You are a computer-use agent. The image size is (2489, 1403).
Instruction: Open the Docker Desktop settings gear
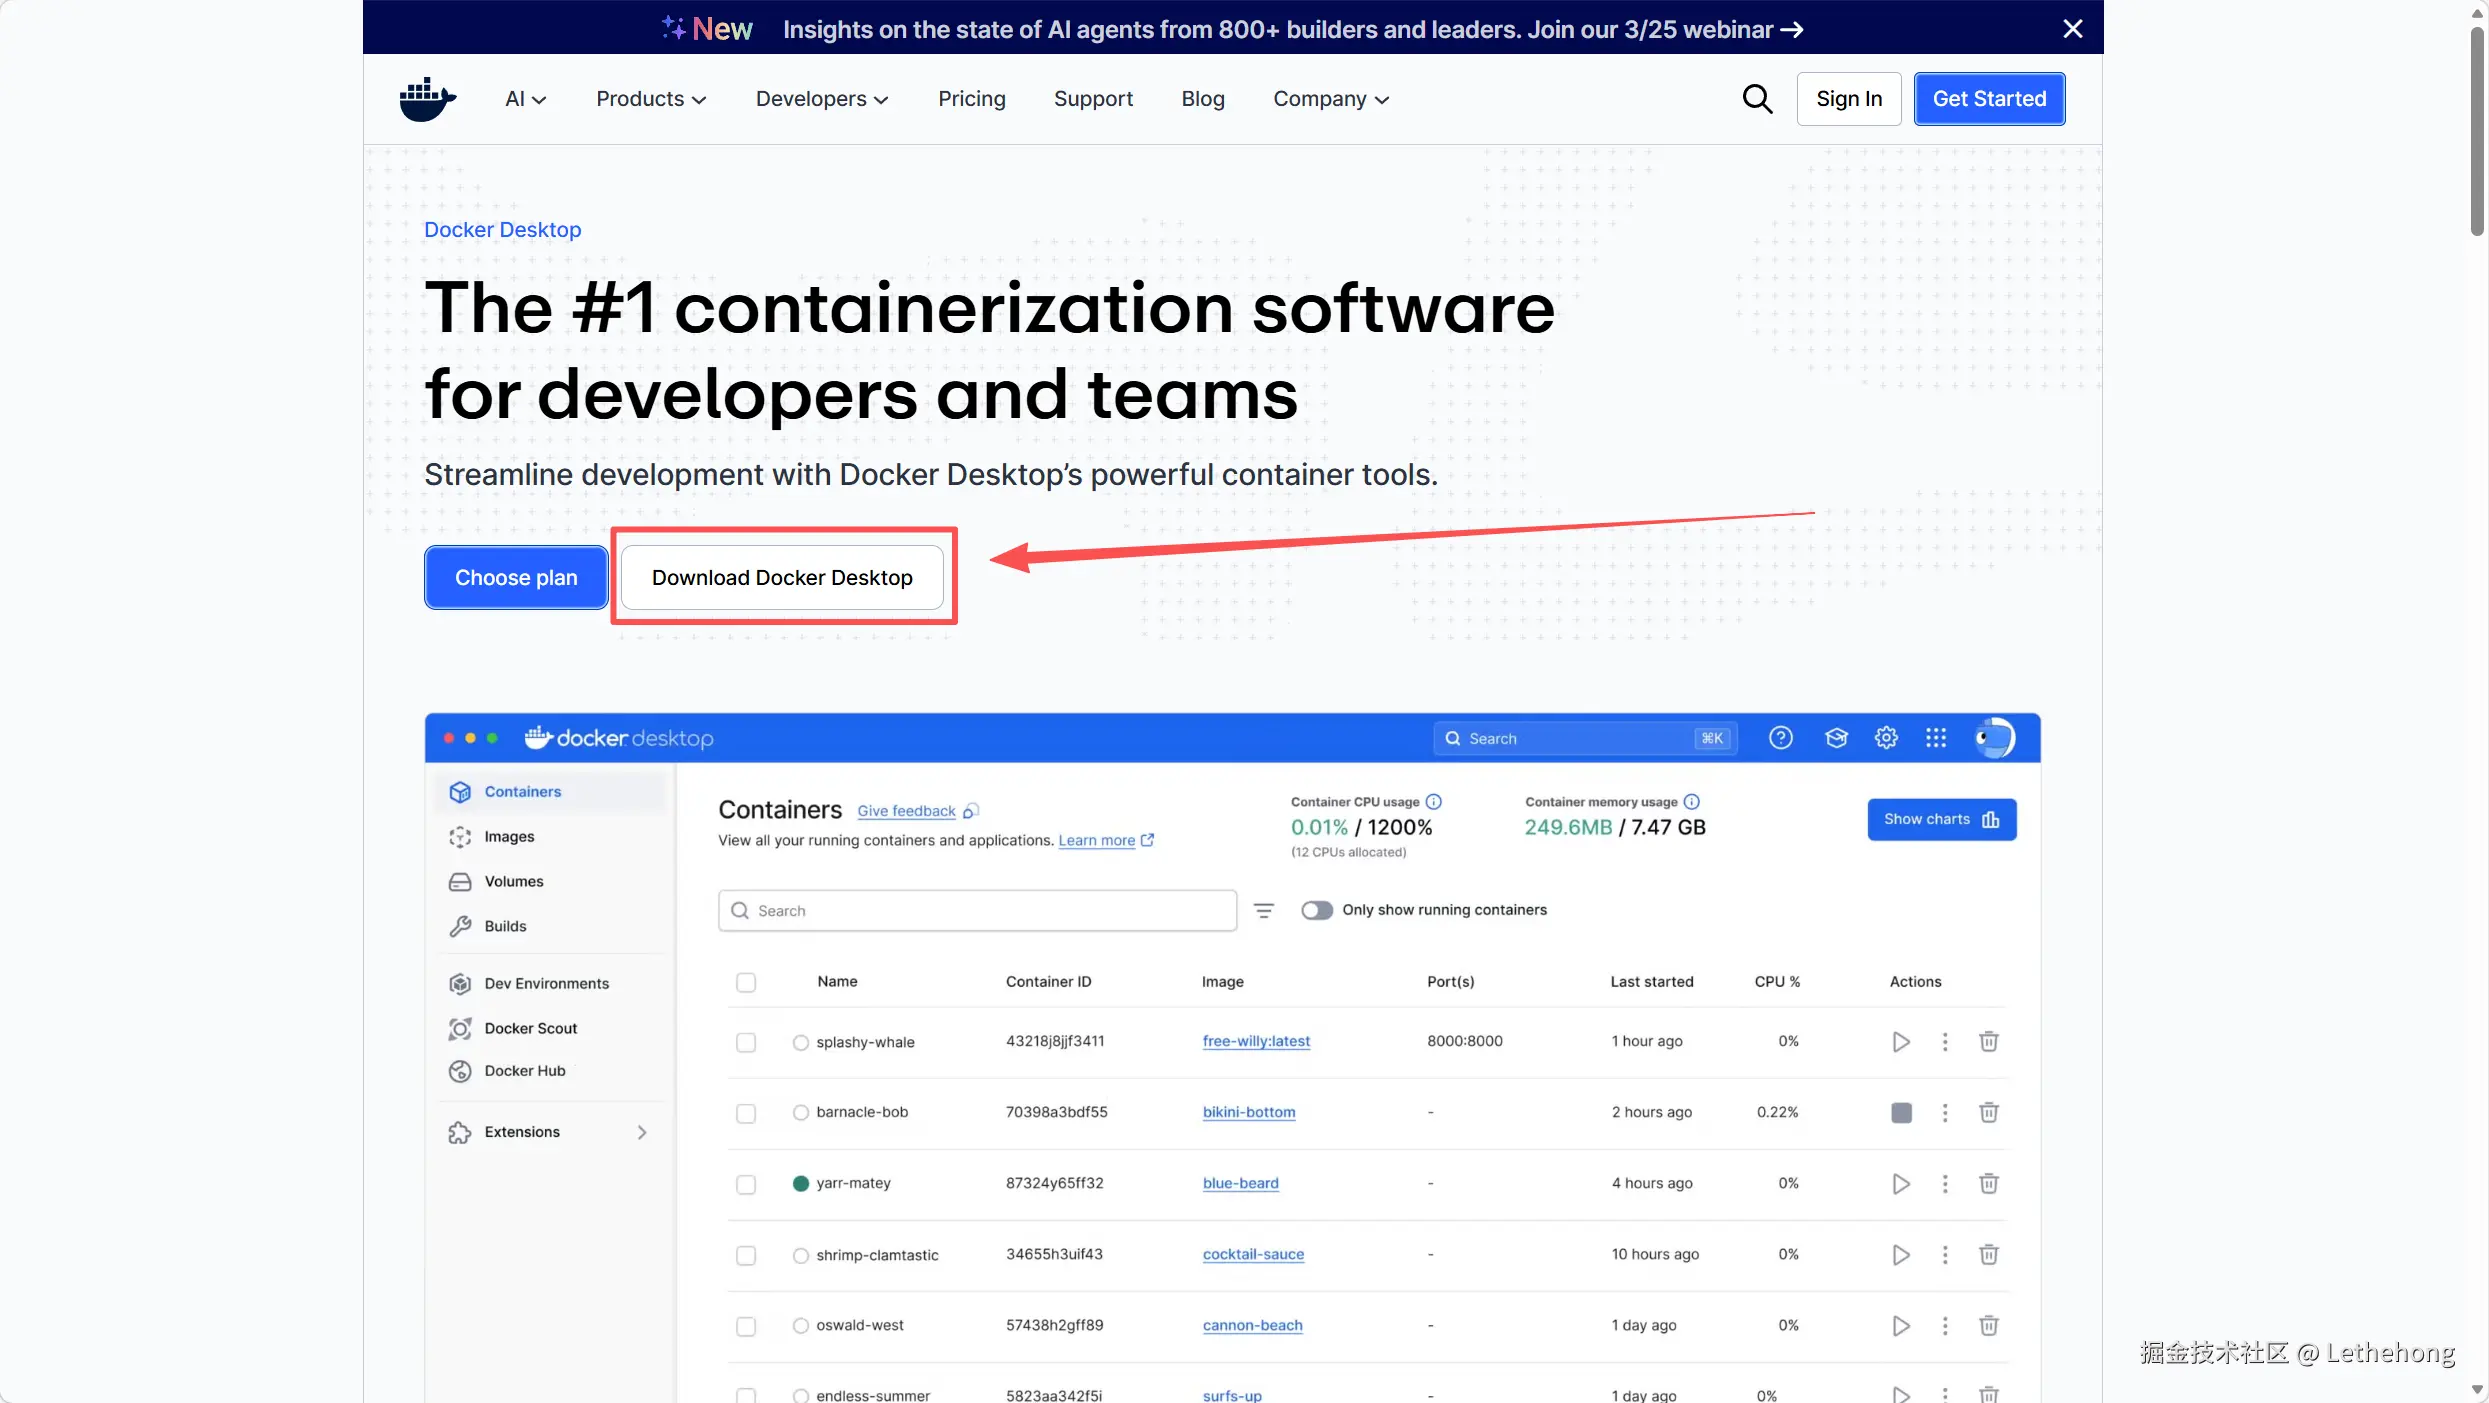(x=1886, y=738)
